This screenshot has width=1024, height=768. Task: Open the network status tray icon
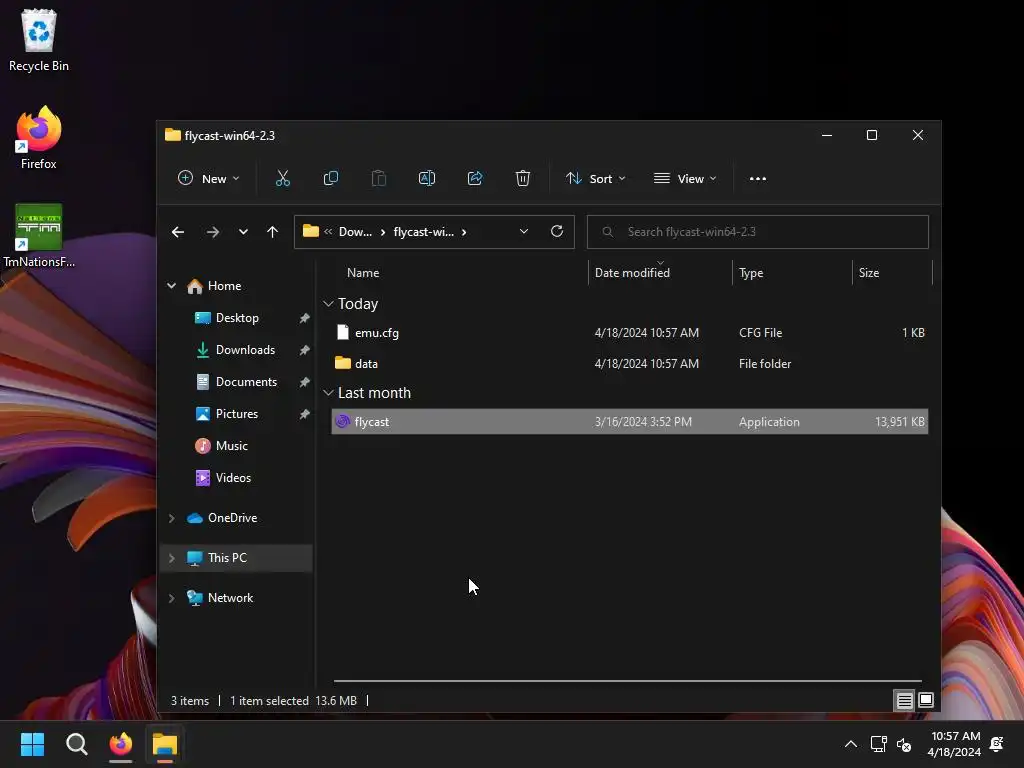pos(878,744)
